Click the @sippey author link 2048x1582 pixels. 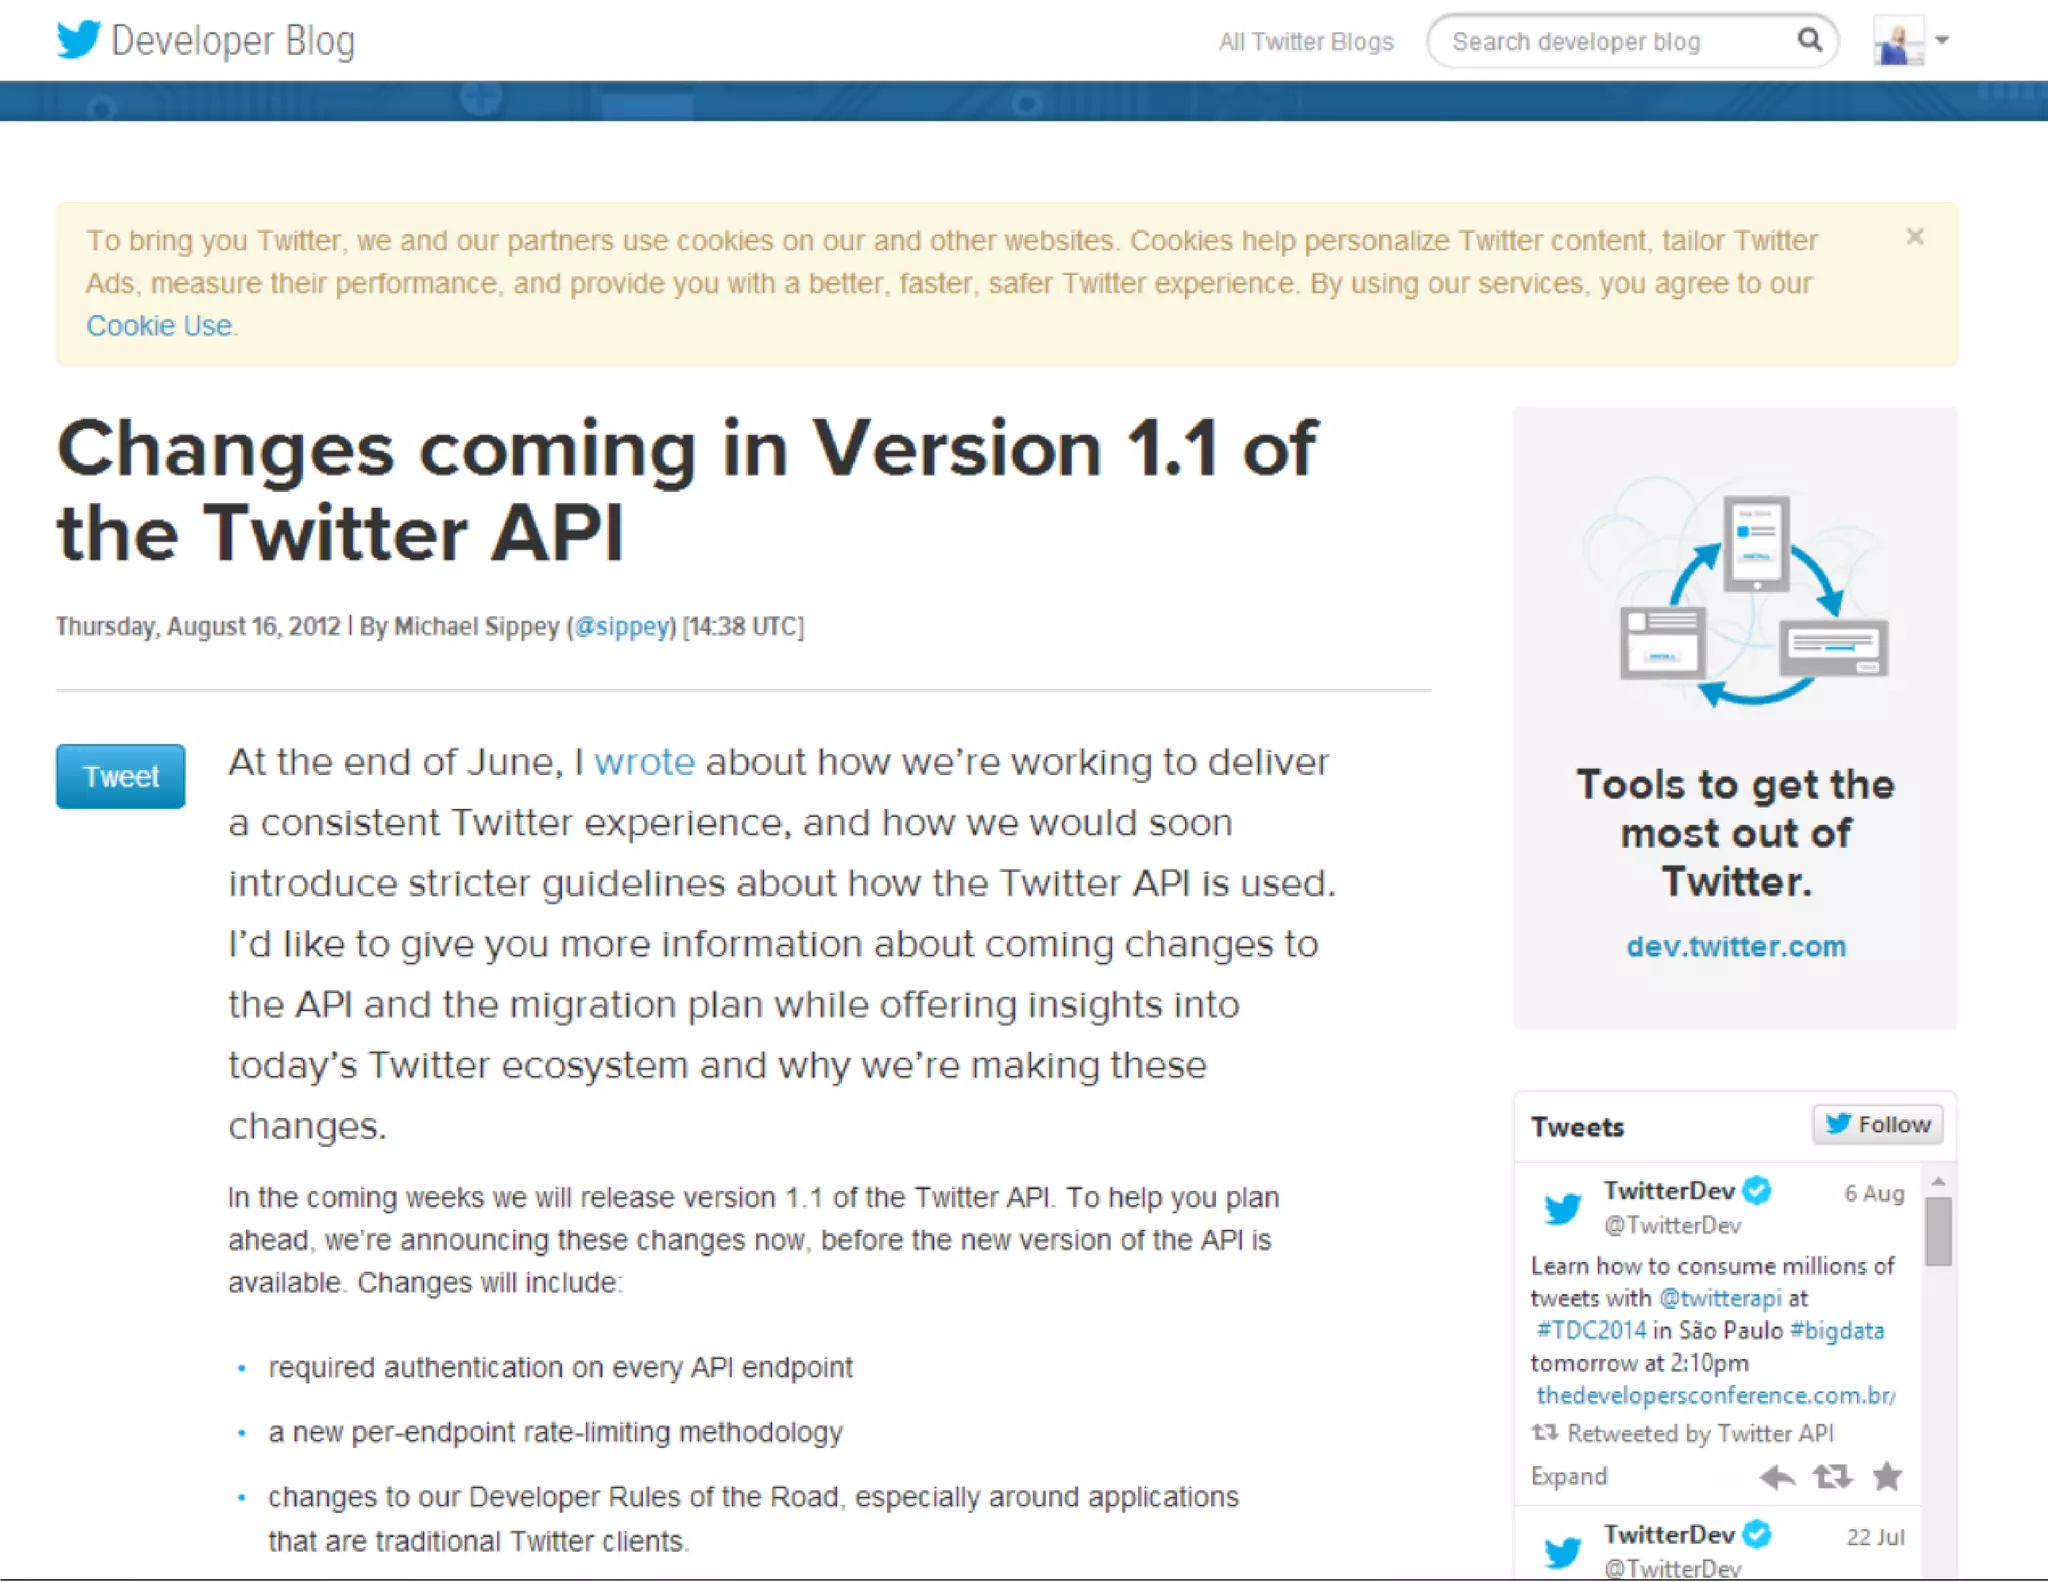(622, 626)
